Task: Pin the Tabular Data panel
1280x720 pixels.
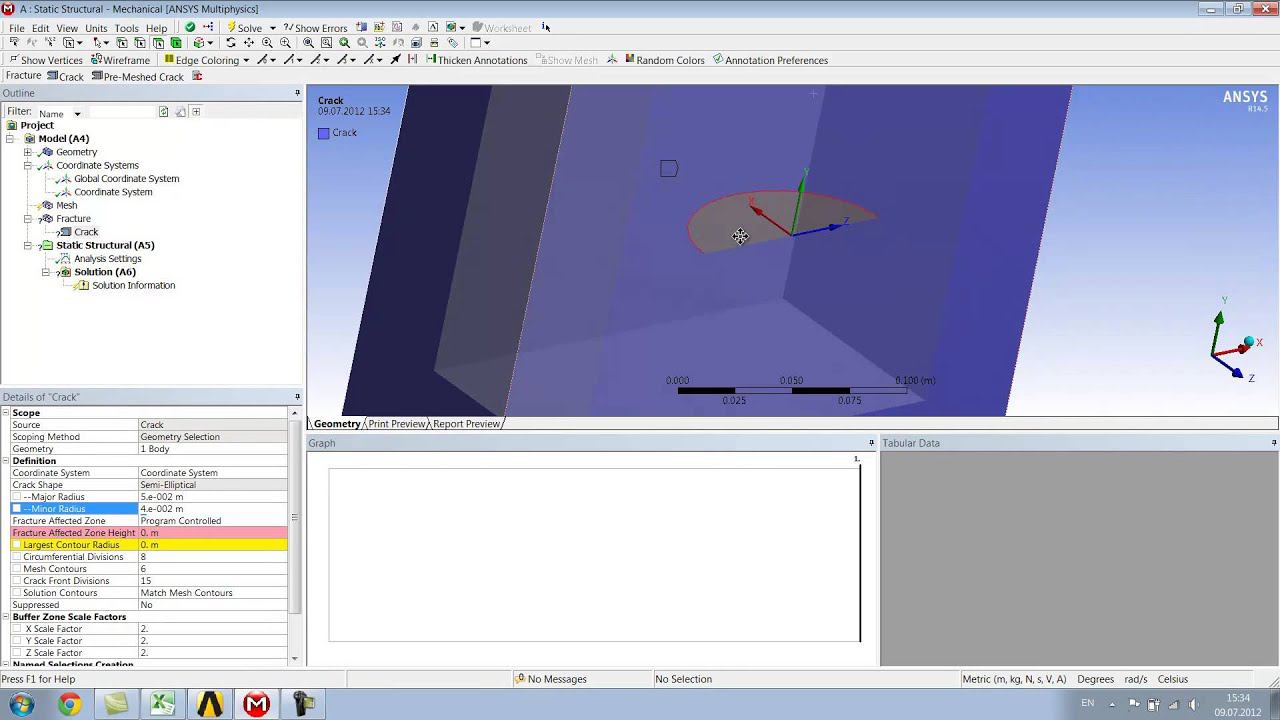Action: (1273, 443)
